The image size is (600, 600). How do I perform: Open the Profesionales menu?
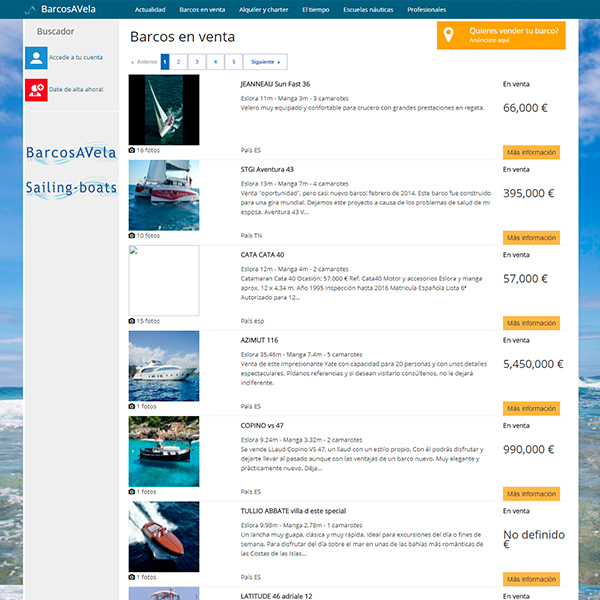pyautogui.click(x=427, y=10)
